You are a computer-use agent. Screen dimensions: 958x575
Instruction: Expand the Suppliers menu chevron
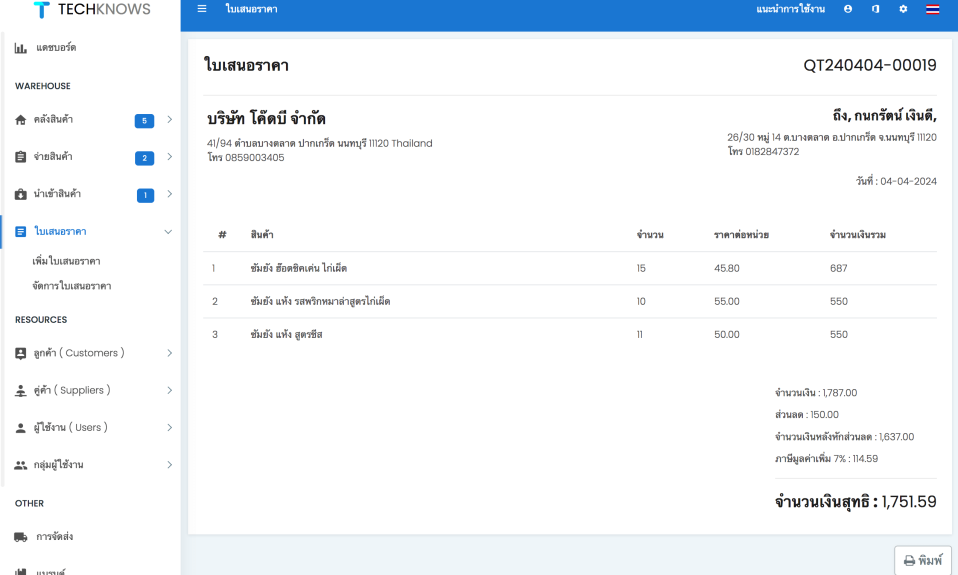[169, 390]
